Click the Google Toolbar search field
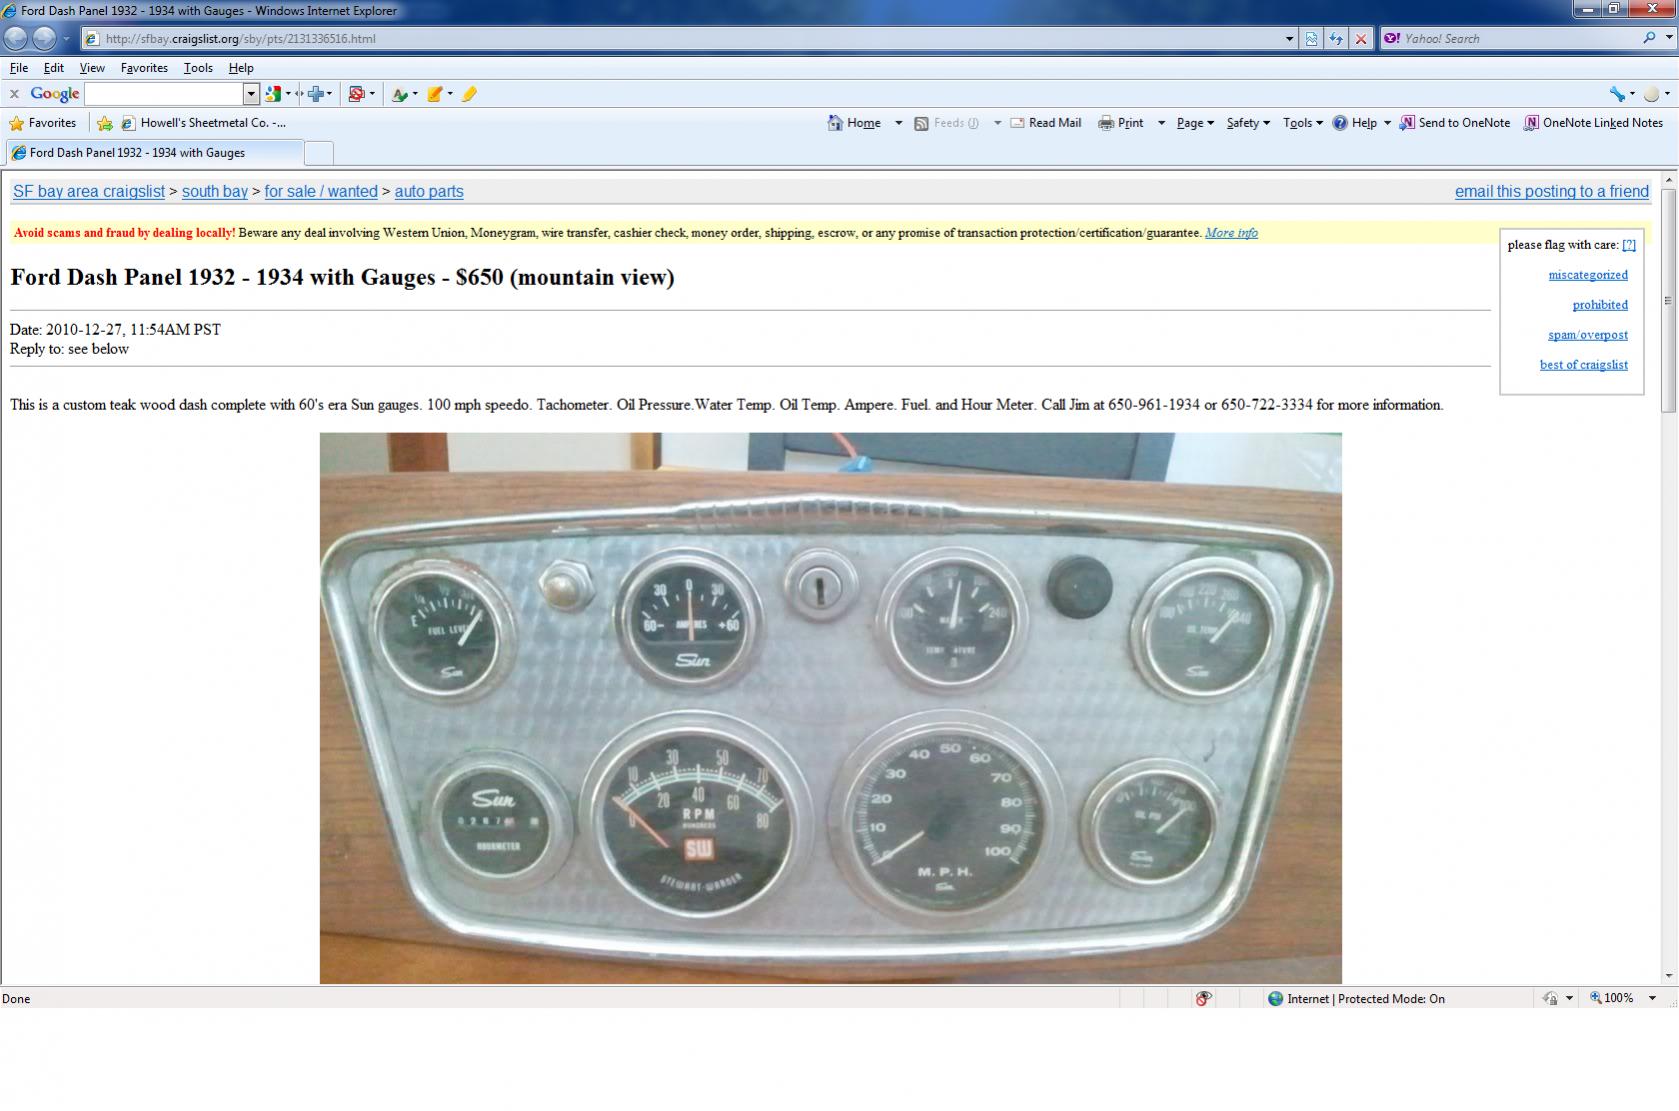The height and width of the screenshot is (1111, 1679). [x=164, y=94]
